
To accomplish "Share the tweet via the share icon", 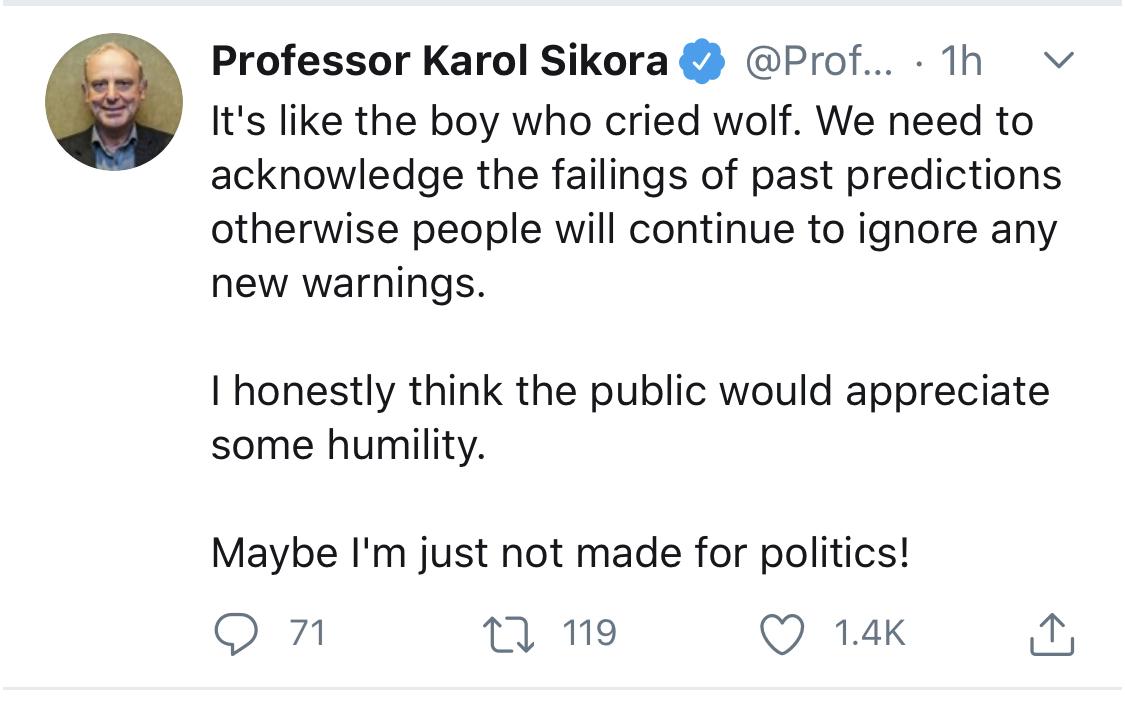I will pyautogui.click(x=1052, y=634).
